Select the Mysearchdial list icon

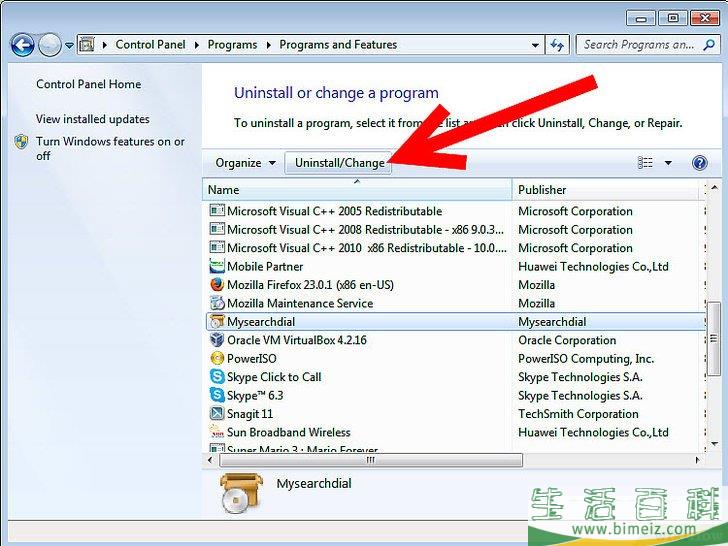pyautogui.click(x=217, y=321)
